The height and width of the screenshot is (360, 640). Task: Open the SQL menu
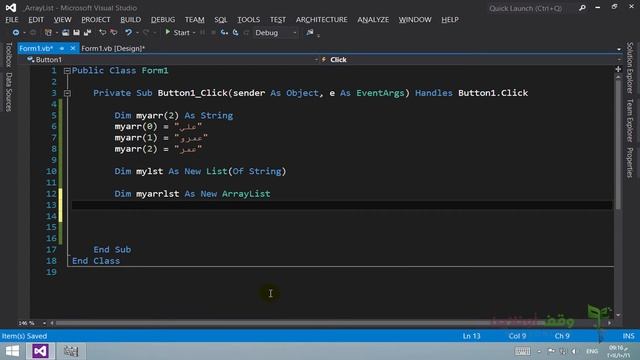coord(220,20)
